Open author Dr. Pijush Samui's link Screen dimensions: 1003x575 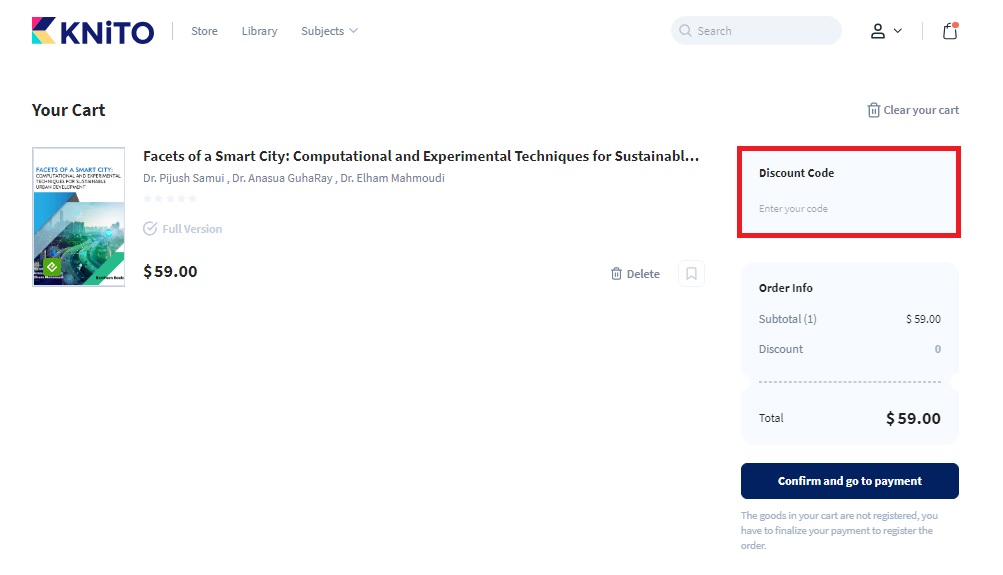point(183,178)
